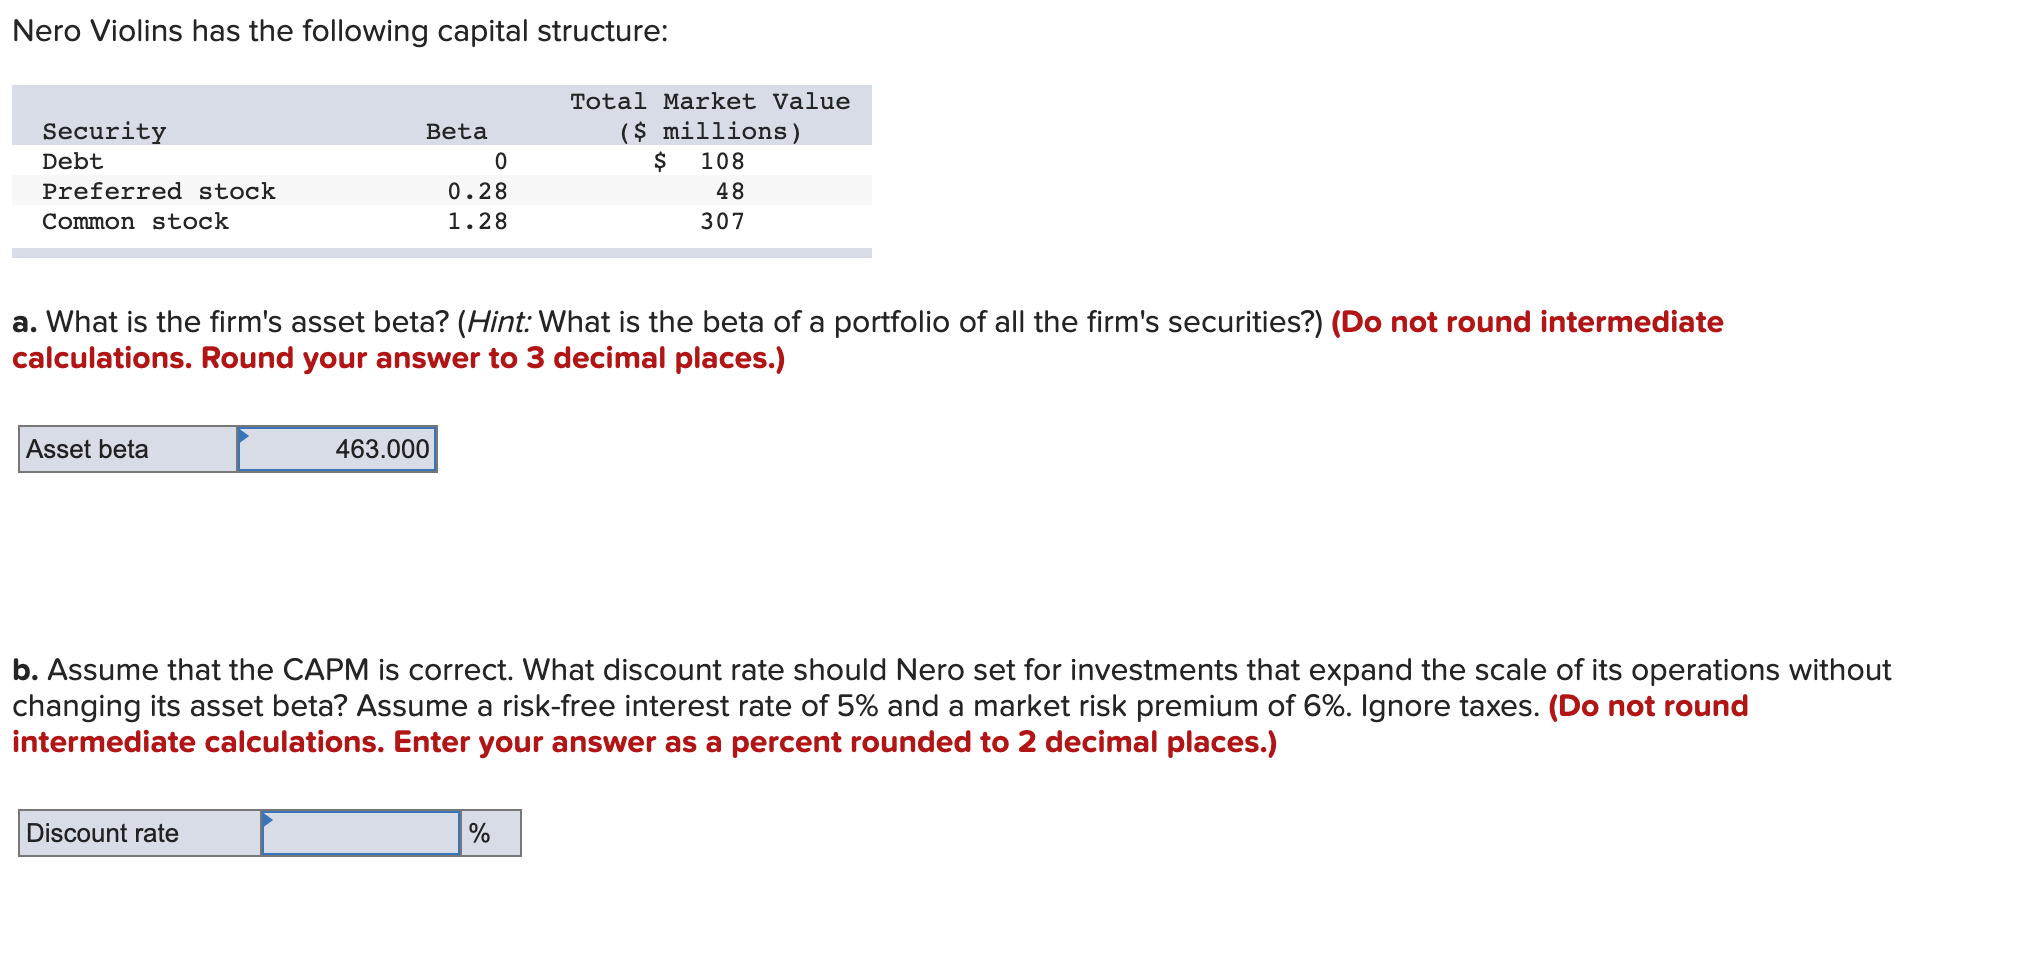
Task: Click the value 108 in the table
Action: pos(722,161)
